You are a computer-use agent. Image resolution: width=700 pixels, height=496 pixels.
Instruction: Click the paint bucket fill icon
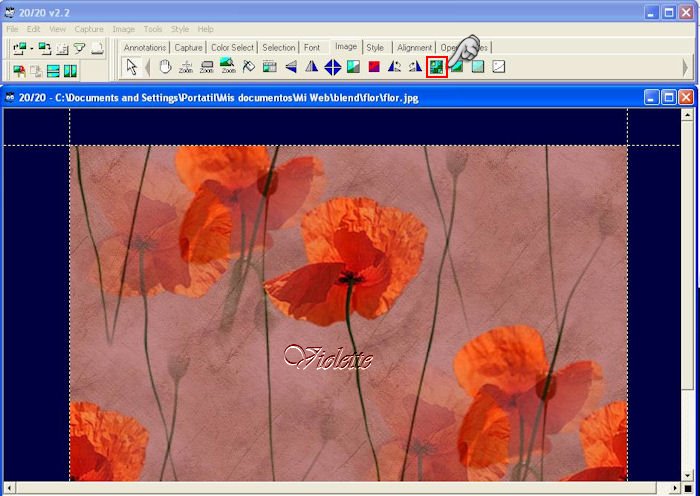tap(249, 67)
